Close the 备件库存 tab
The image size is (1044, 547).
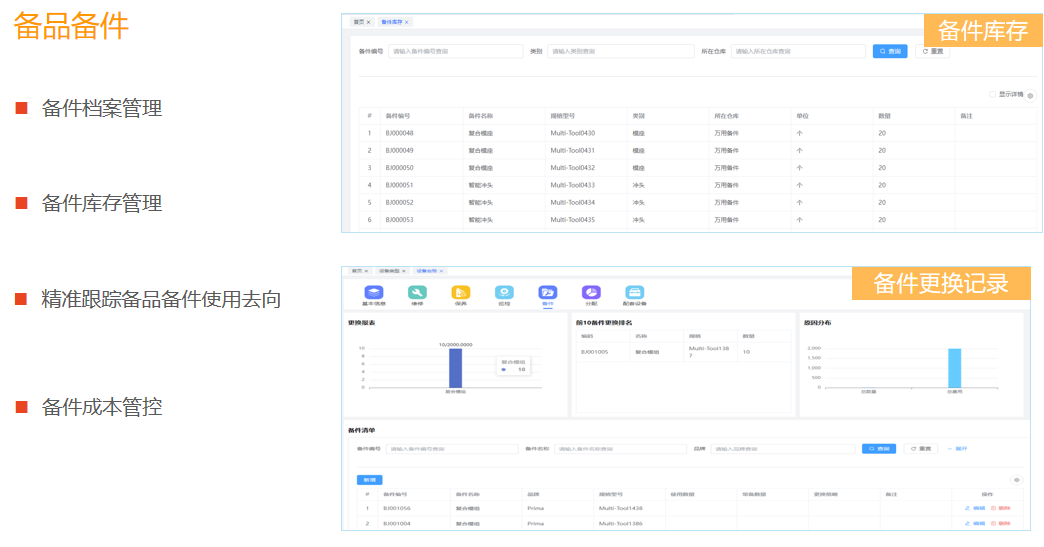pos(407,22)
